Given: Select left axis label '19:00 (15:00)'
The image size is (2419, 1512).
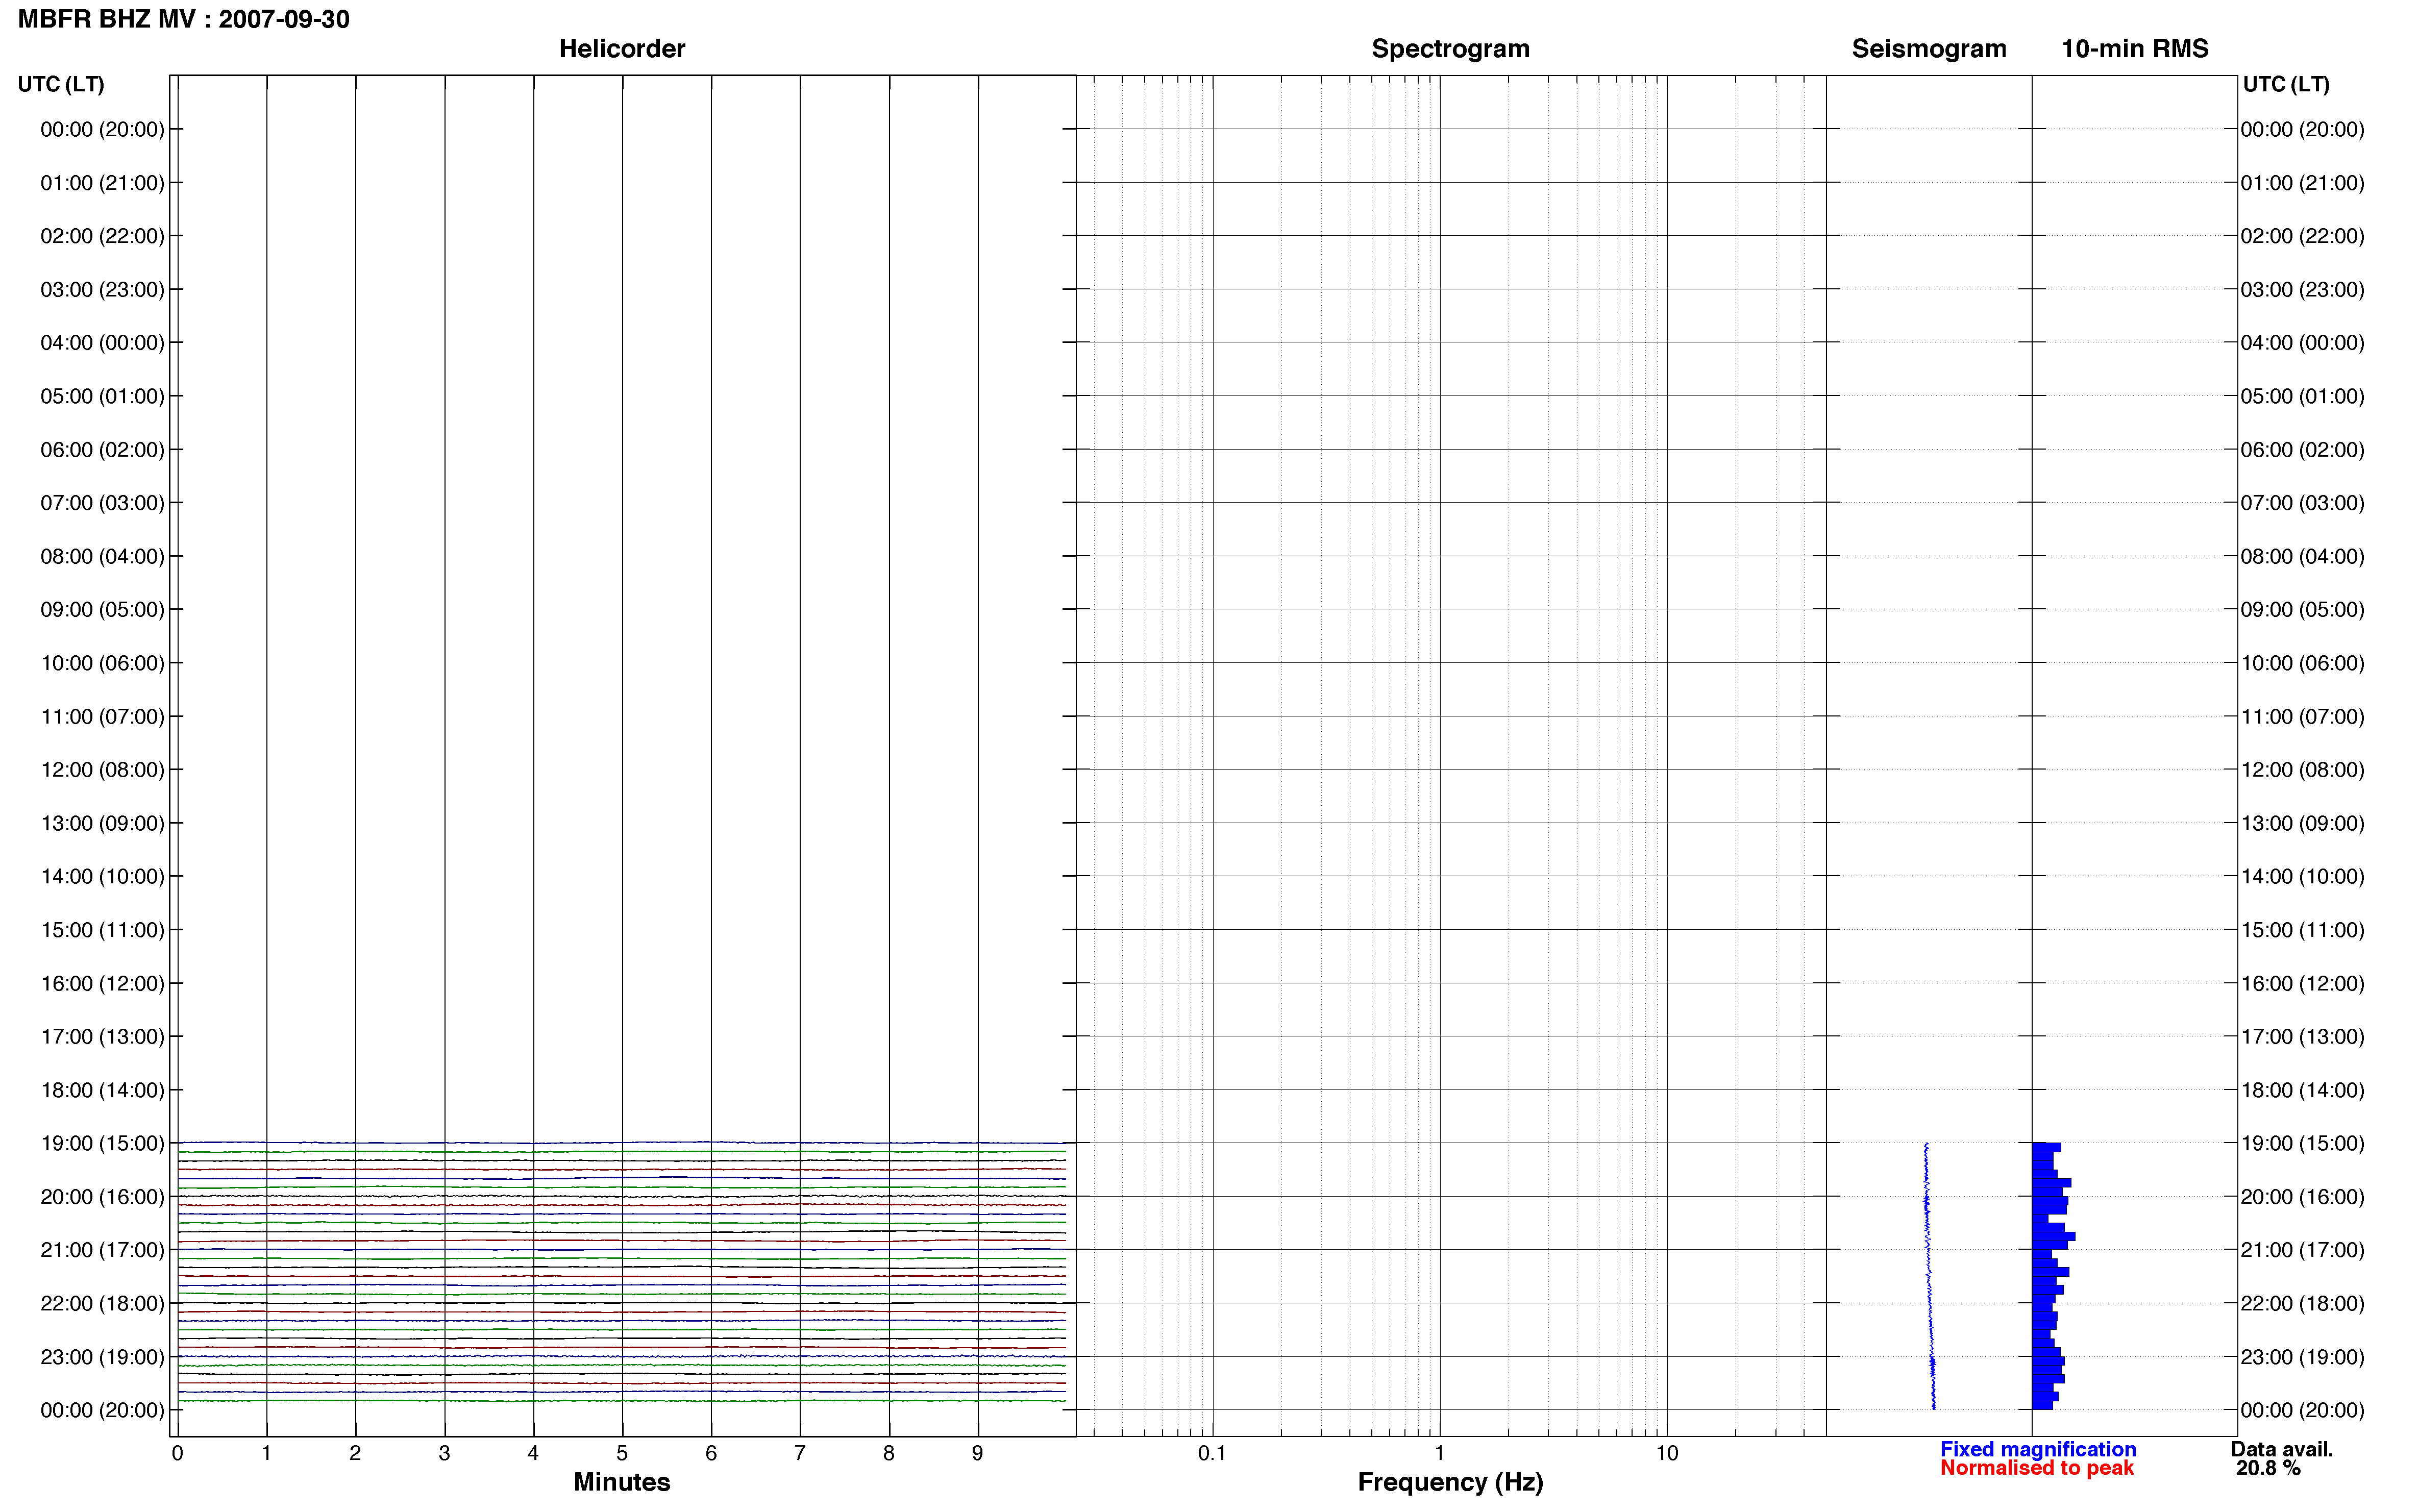Looking at the screenshot, I should (x=102, y=1143).
